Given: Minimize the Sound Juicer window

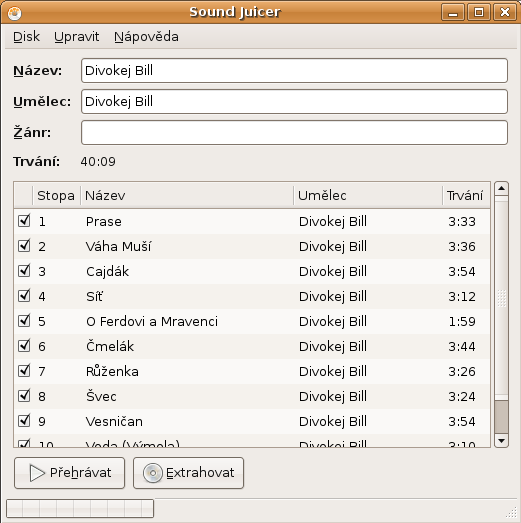Looking at the screenshot, I should tap(453, 13).
